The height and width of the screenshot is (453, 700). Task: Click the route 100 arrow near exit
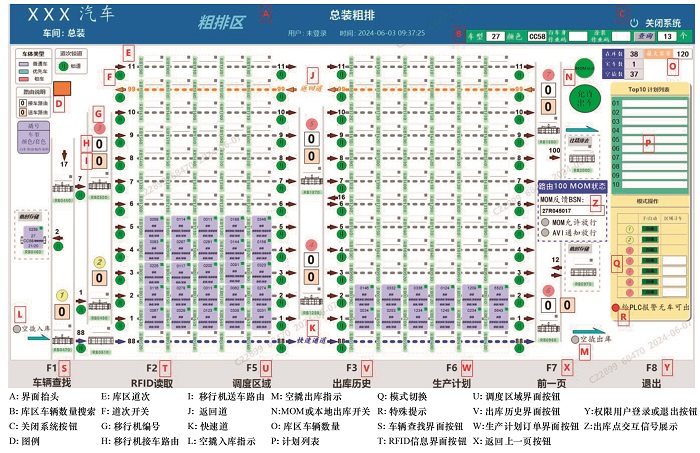(x=554, y=158)
